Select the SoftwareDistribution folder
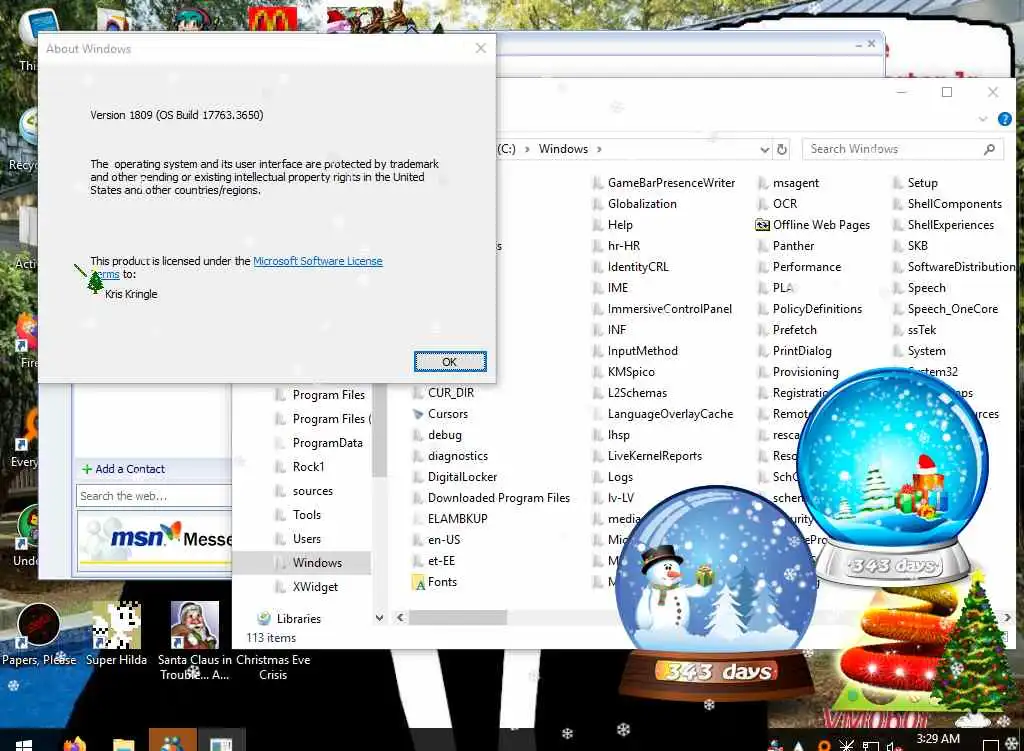1024x751 pixels. click(953, 266)
